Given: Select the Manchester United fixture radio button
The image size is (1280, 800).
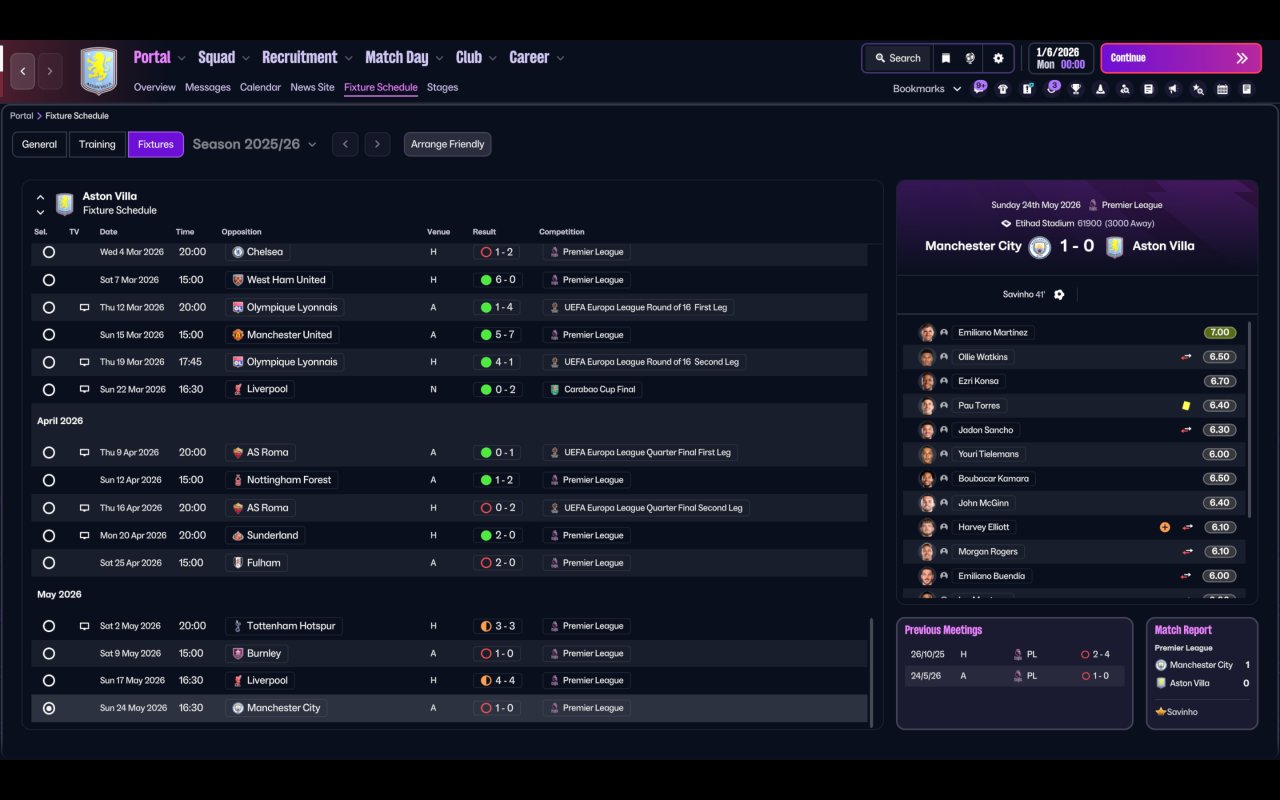Looking at the screenshot, I should [49, 335].
